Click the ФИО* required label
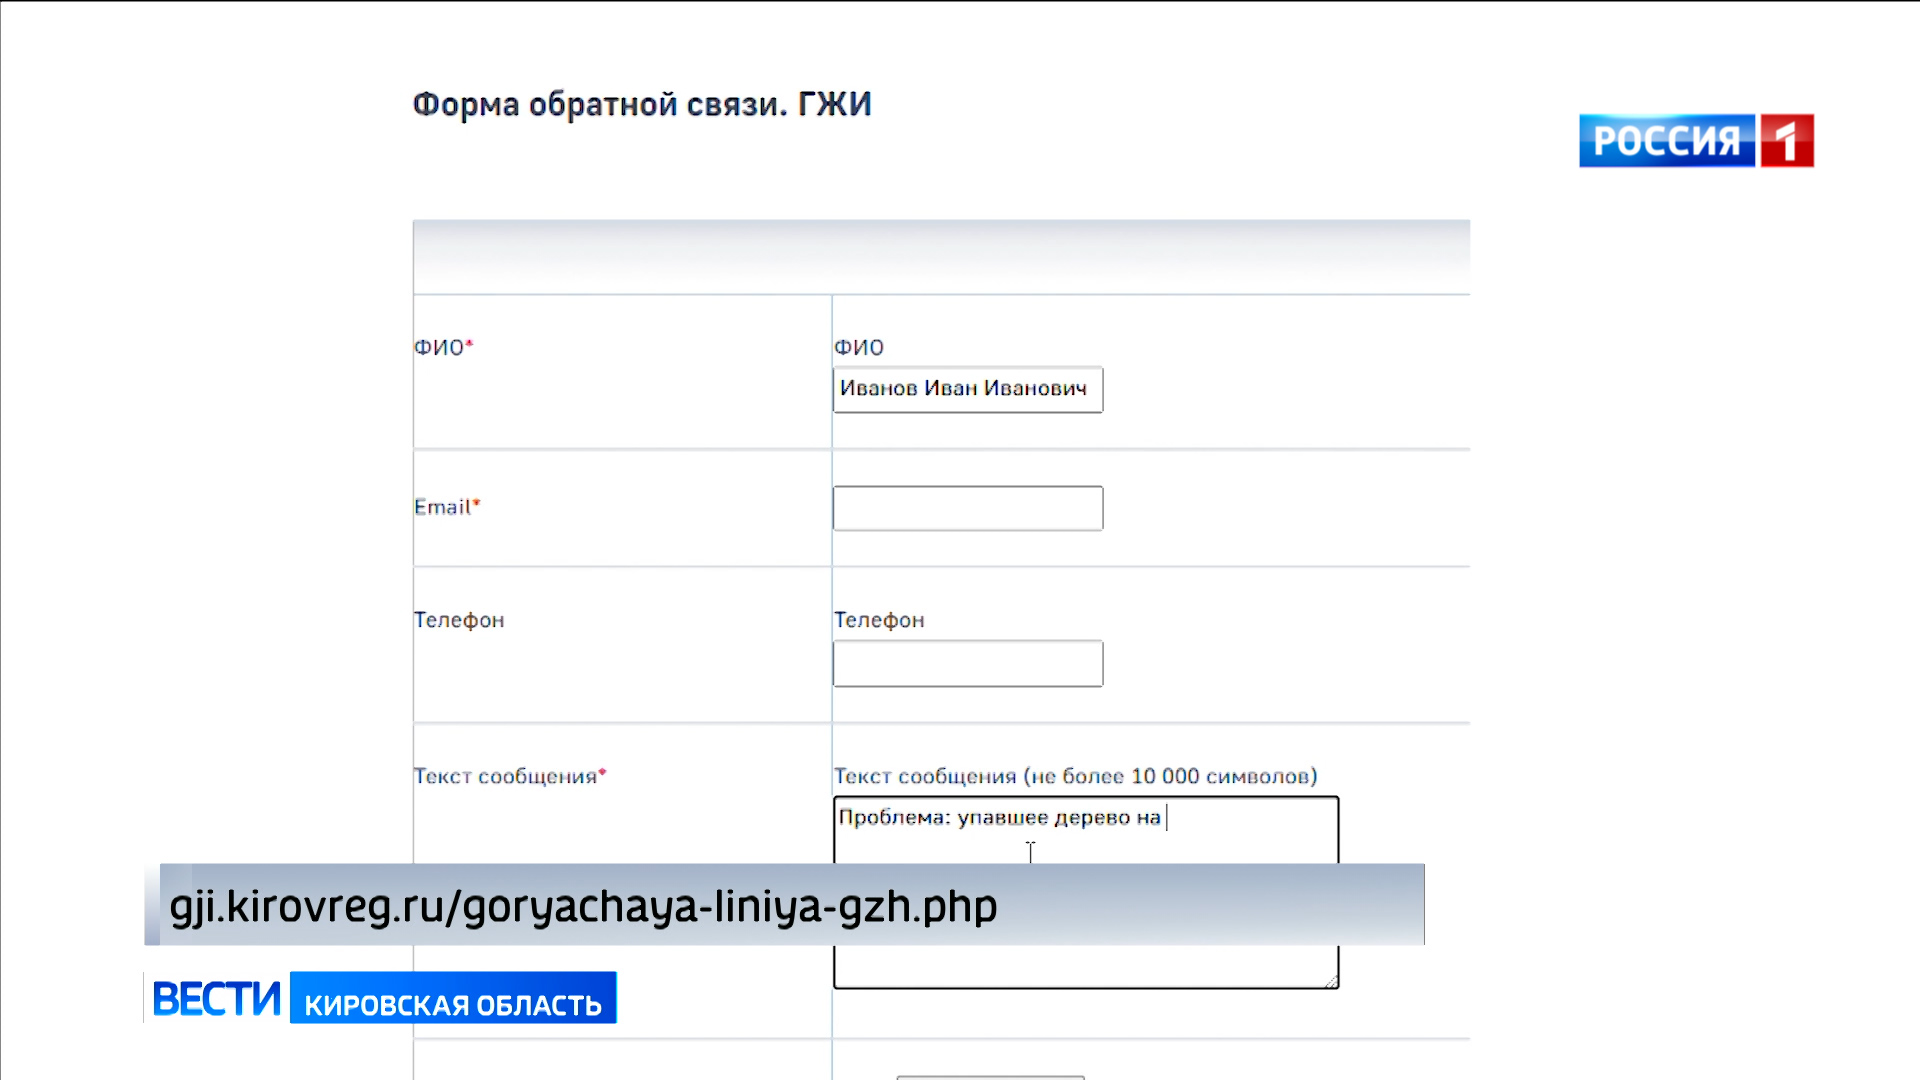Screen dimensions: 1920x1080 pos(443,347)
